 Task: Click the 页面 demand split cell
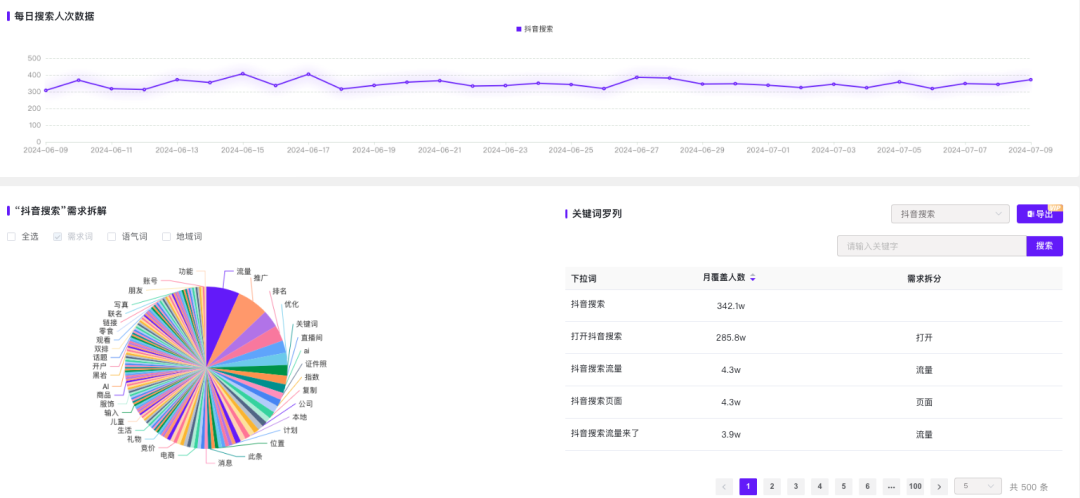pyautogui.click(x=924, y=402)
